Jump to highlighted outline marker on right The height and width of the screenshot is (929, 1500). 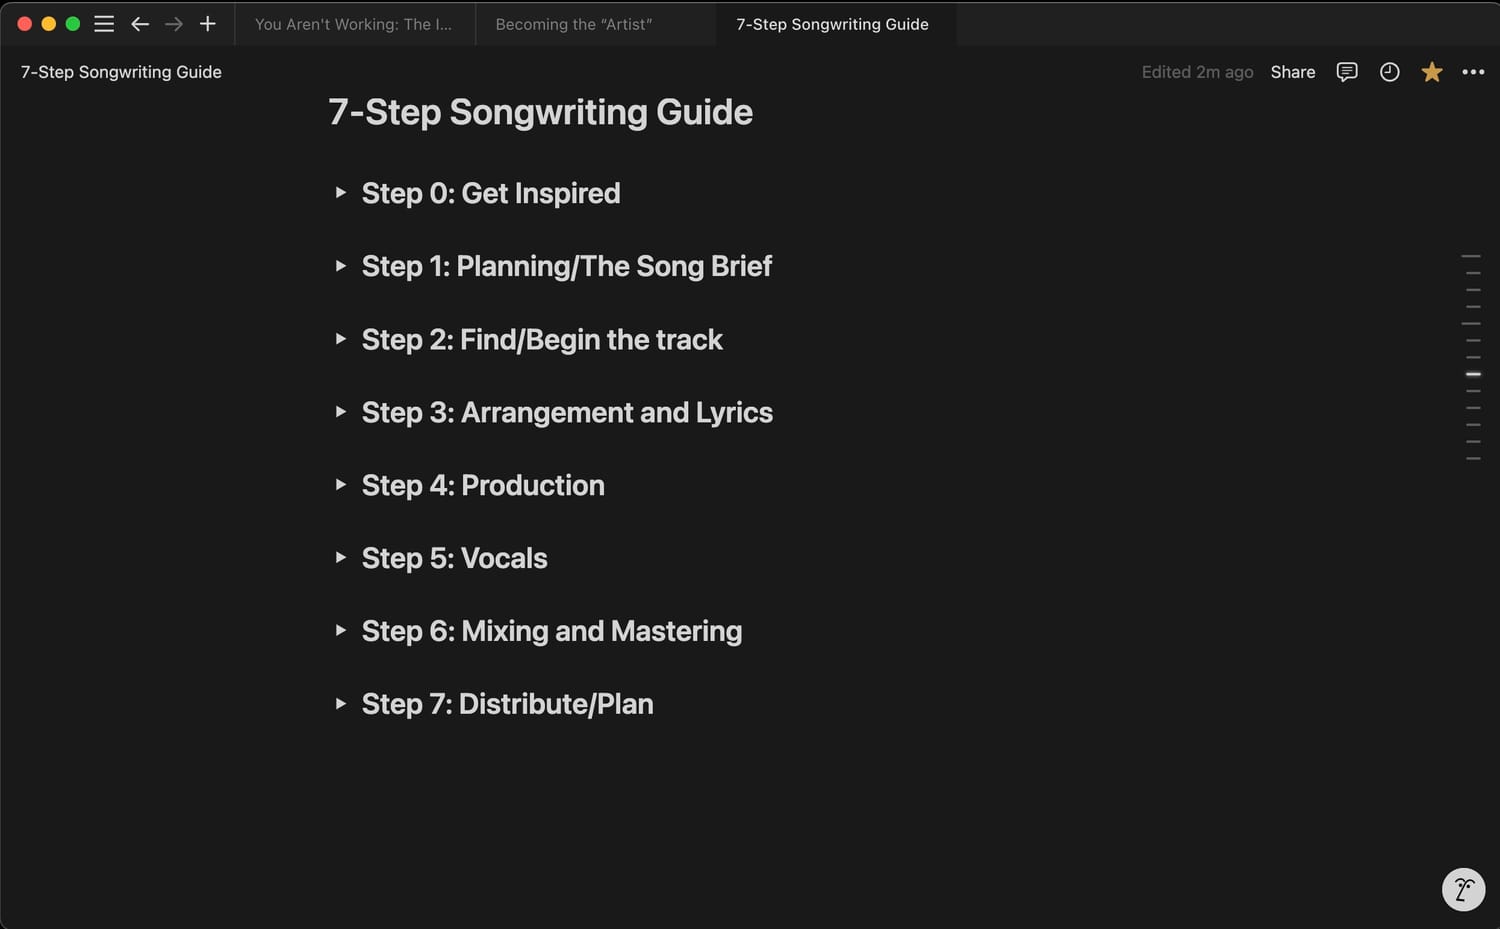[x=1473, y=374]
